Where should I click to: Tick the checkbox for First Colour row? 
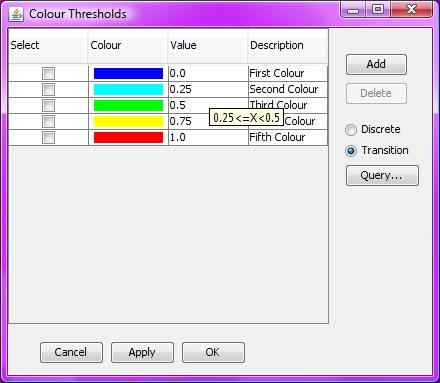(x=48, y=73)
